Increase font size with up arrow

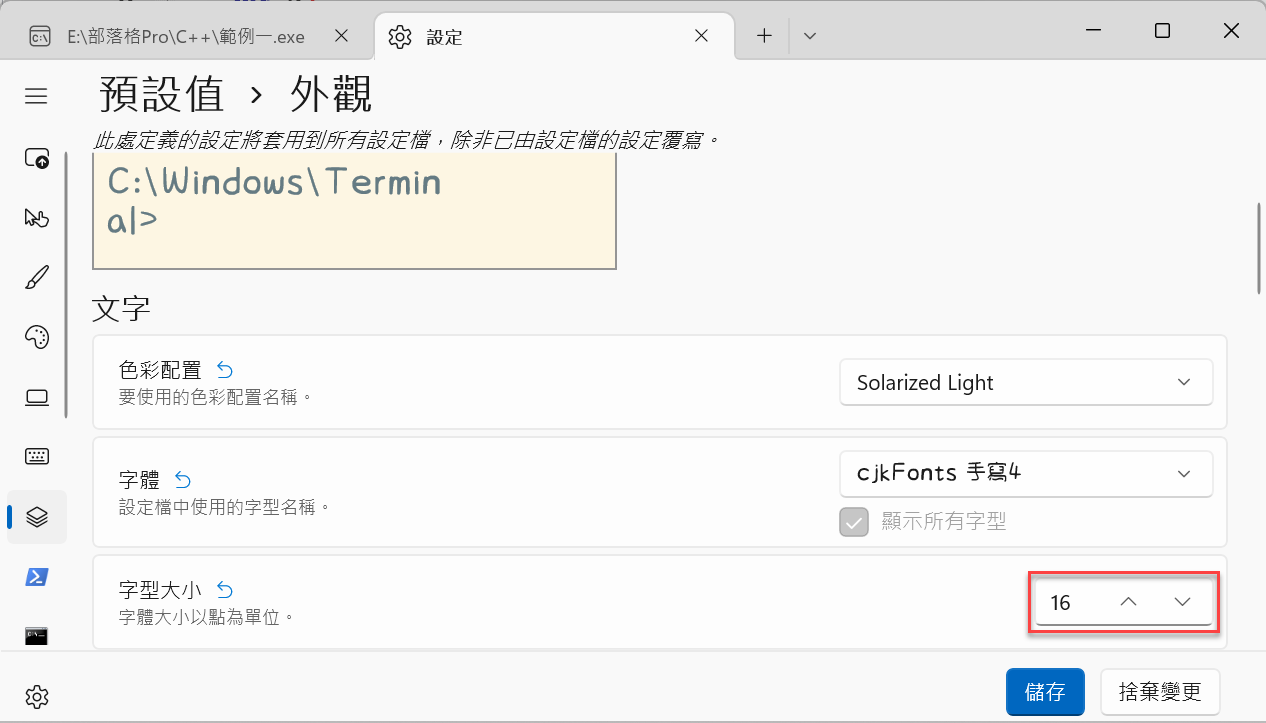click(x=1128, y=602)
